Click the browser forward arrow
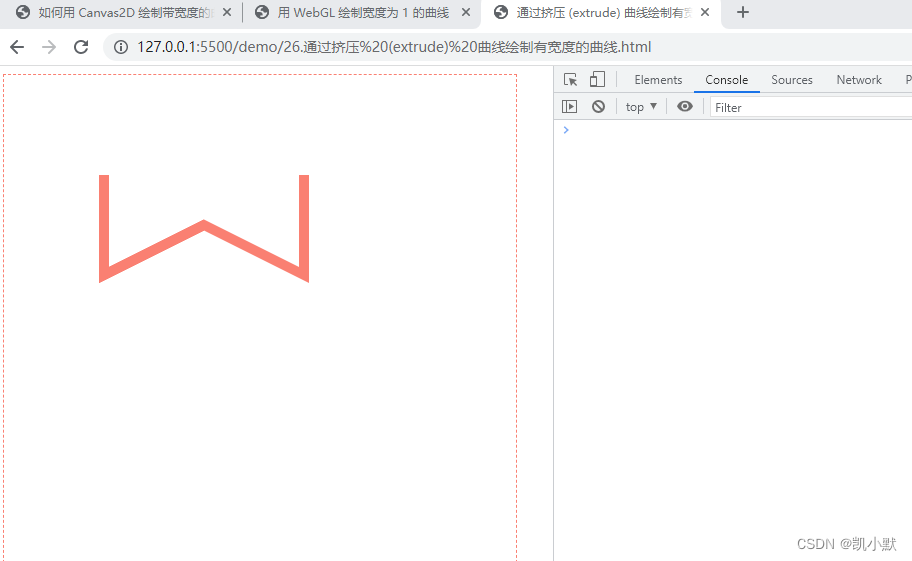912x561 pixels. (49, 47)
